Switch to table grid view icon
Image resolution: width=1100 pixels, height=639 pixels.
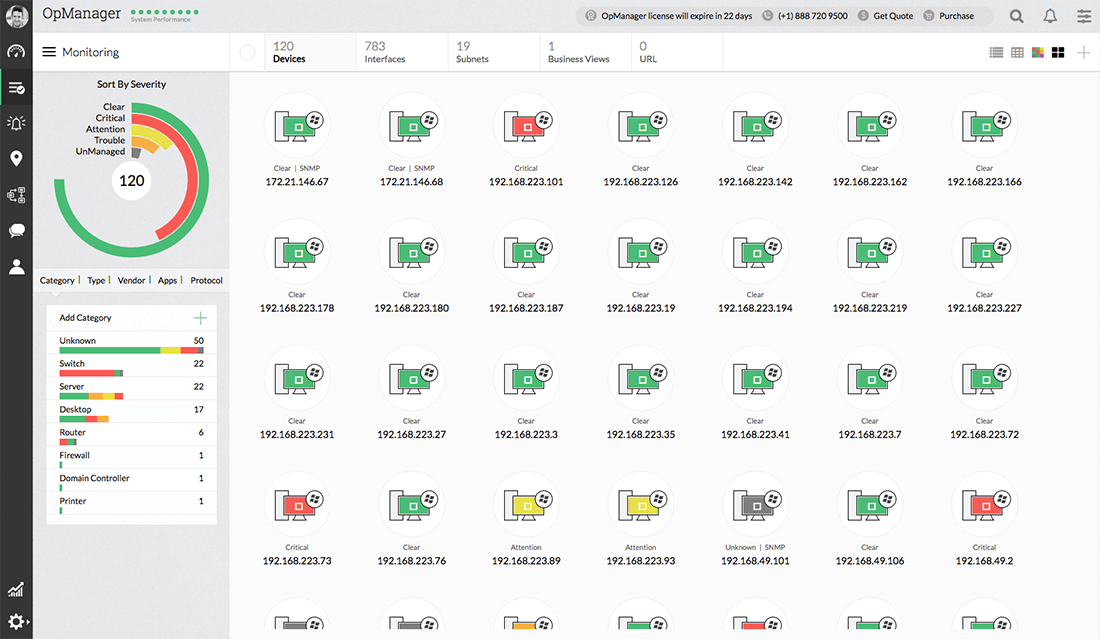tap(1017, 53)
